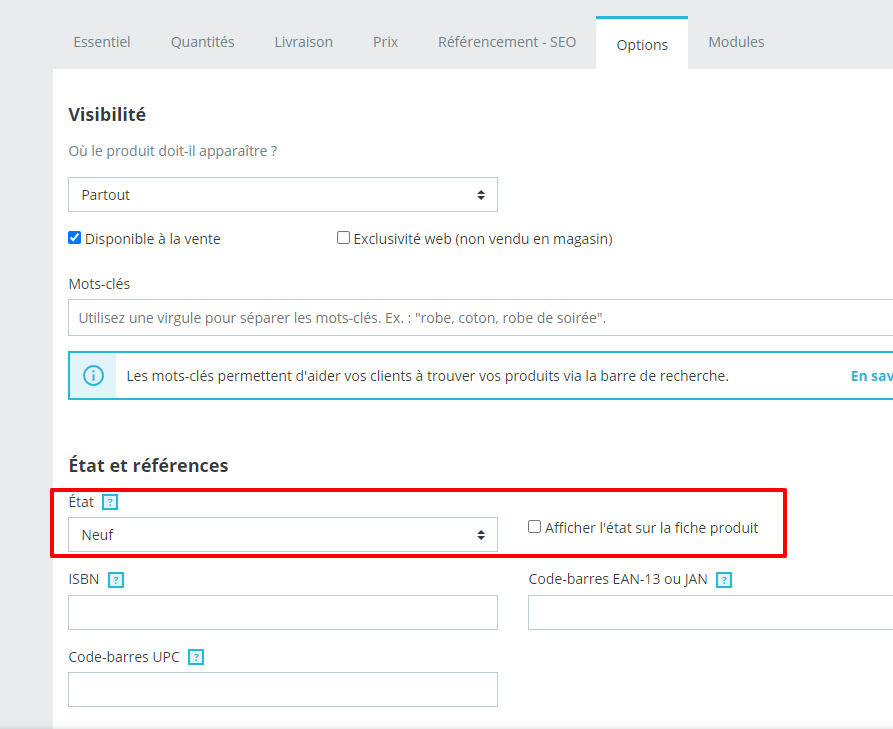Open the Référencement - SEO tab
This screenshot has height=729, width=893.
(x=507, y=42)
